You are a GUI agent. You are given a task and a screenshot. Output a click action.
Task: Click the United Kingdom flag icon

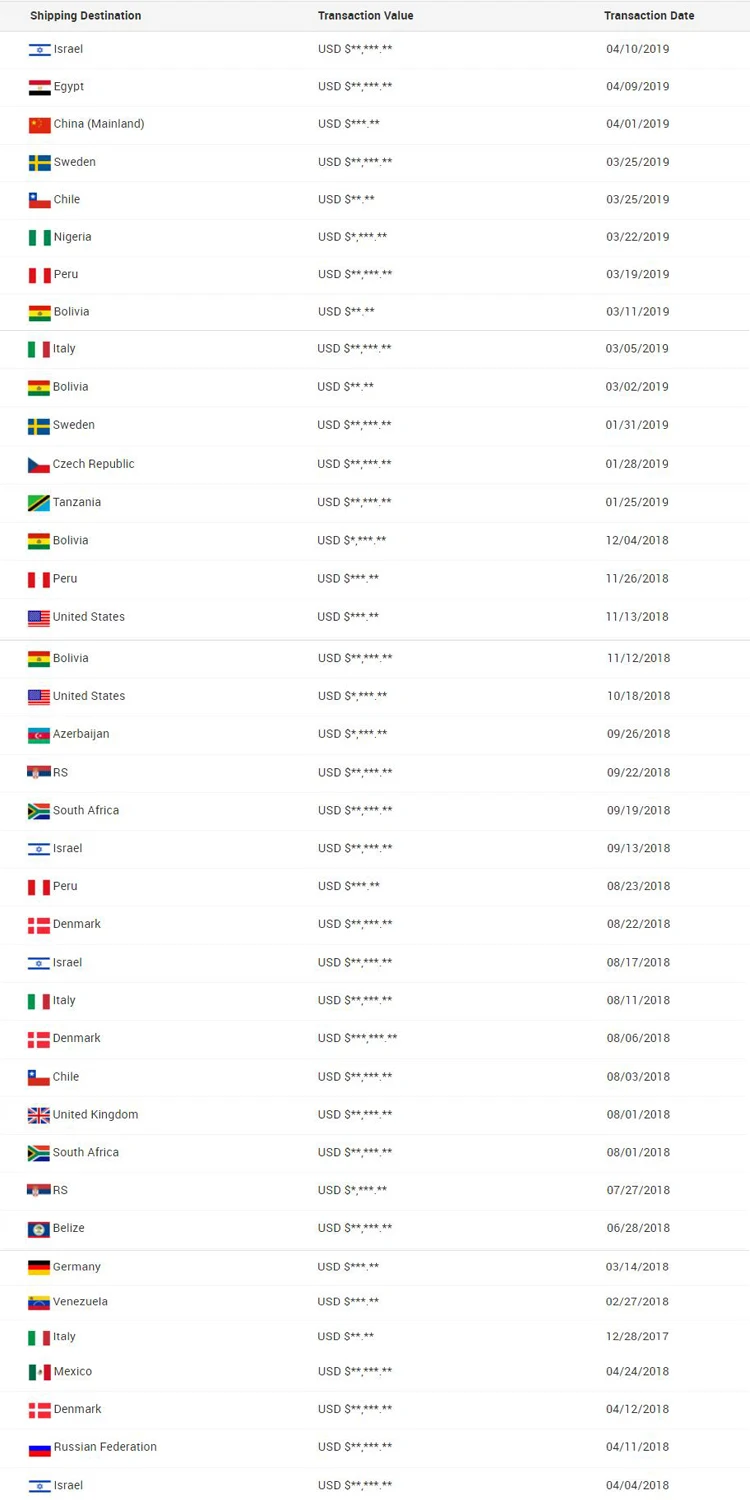click(x=39, y=1115)
